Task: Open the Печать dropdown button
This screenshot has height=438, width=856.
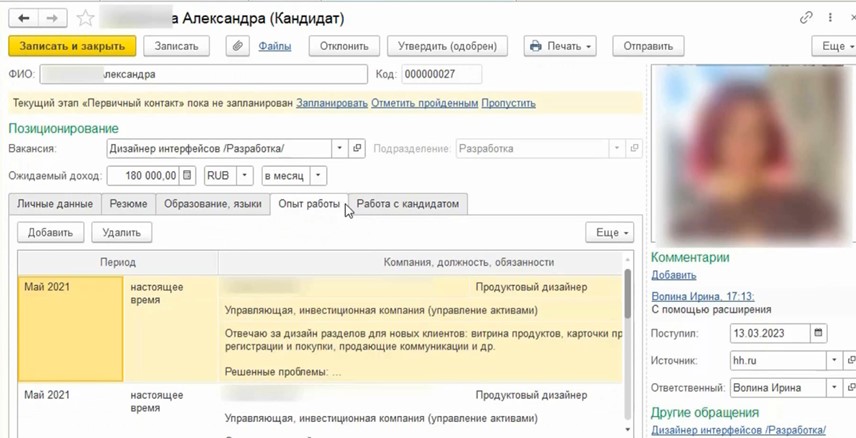Action: 560,46
